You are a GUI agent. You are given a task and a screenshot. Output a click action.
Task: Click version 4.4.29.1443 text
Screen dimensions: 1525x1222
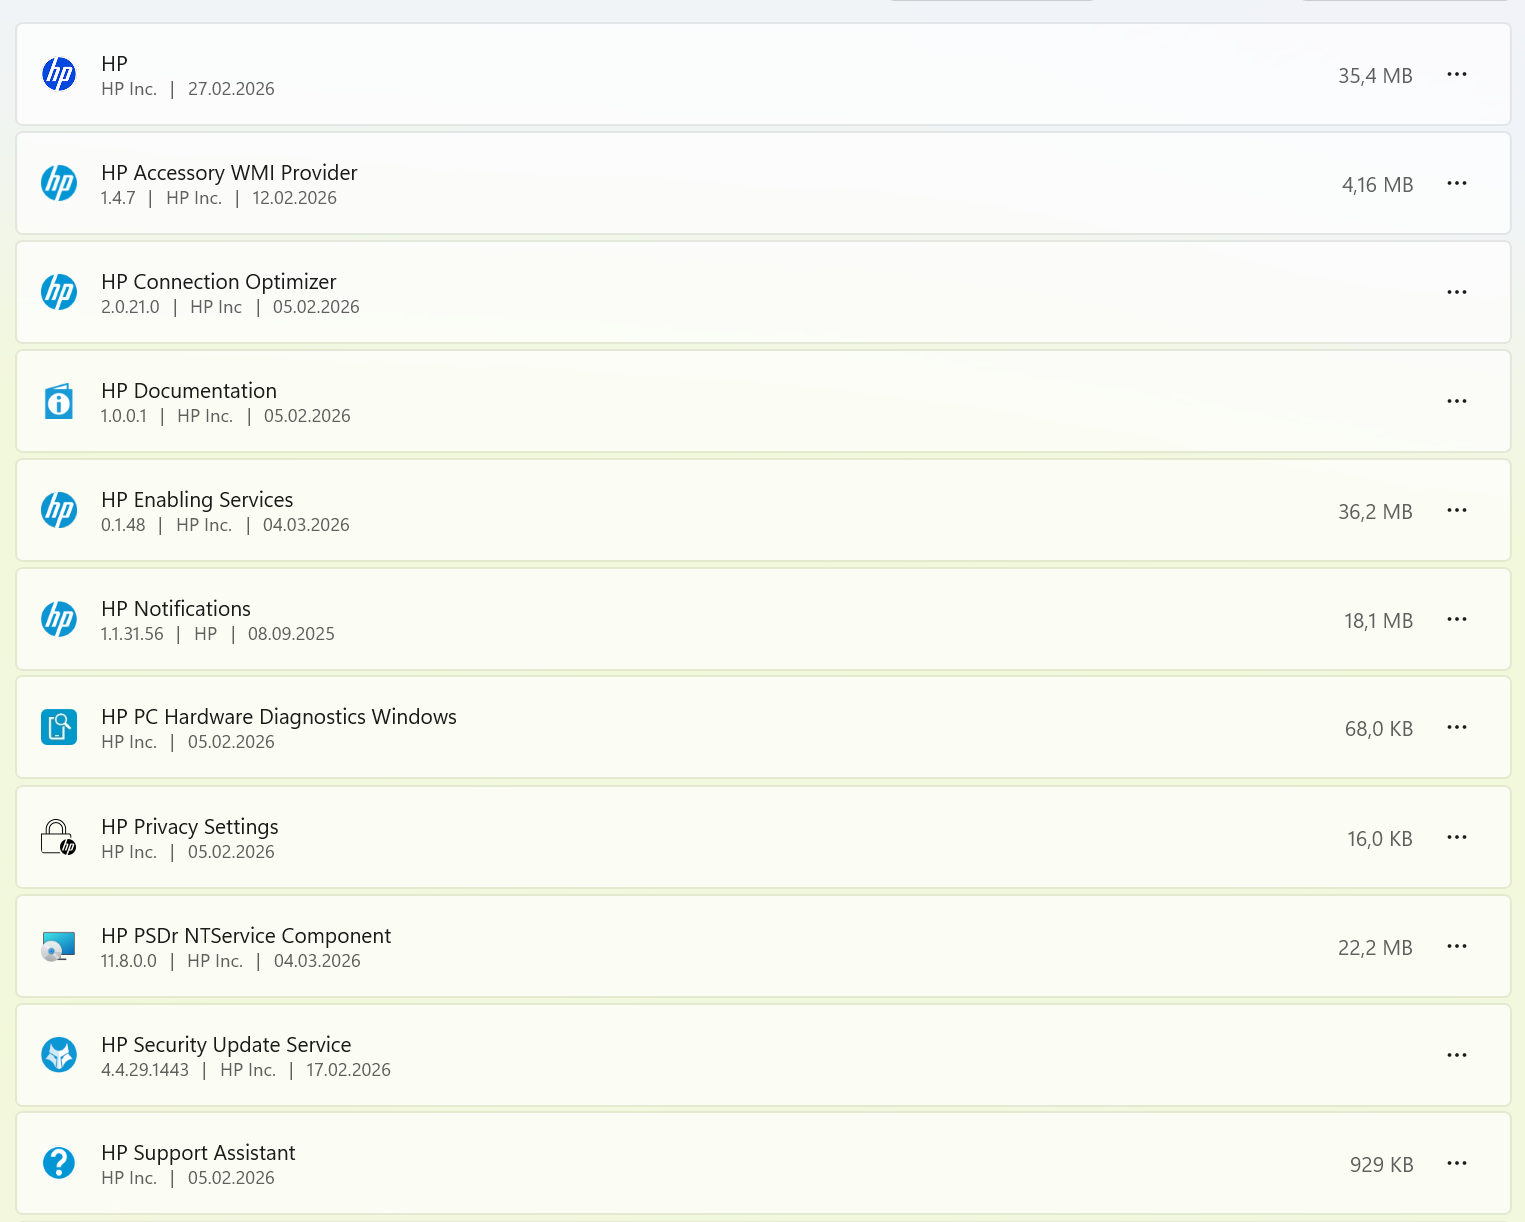145,1070
